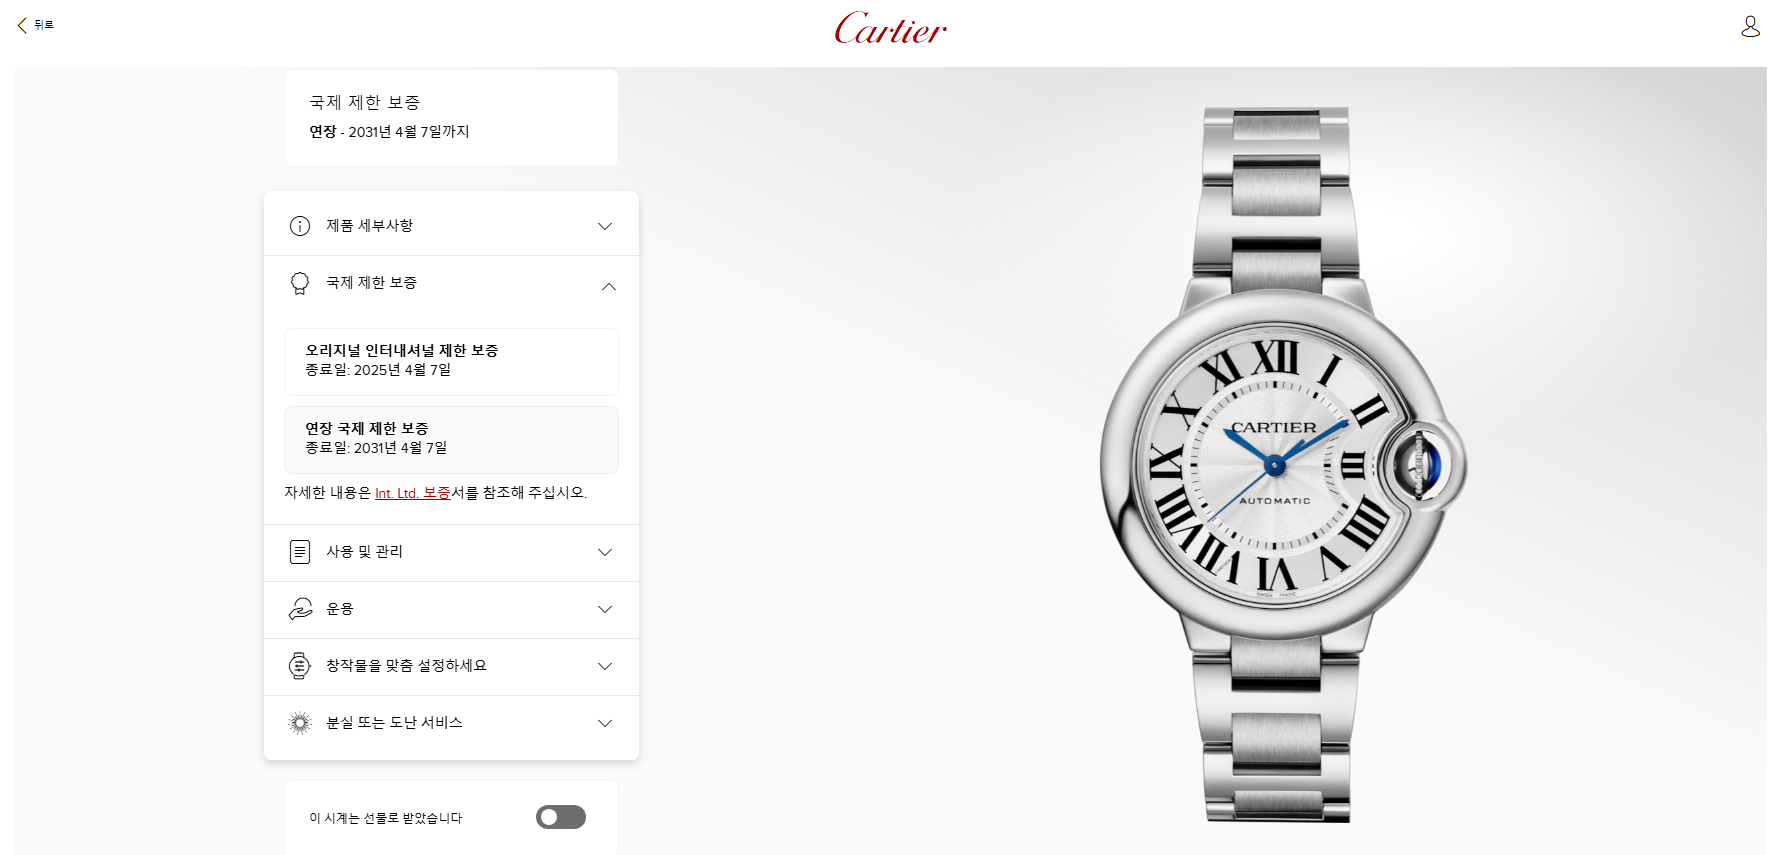
Task: Click the warranty ribbon icon
Action: coord(300,284)
